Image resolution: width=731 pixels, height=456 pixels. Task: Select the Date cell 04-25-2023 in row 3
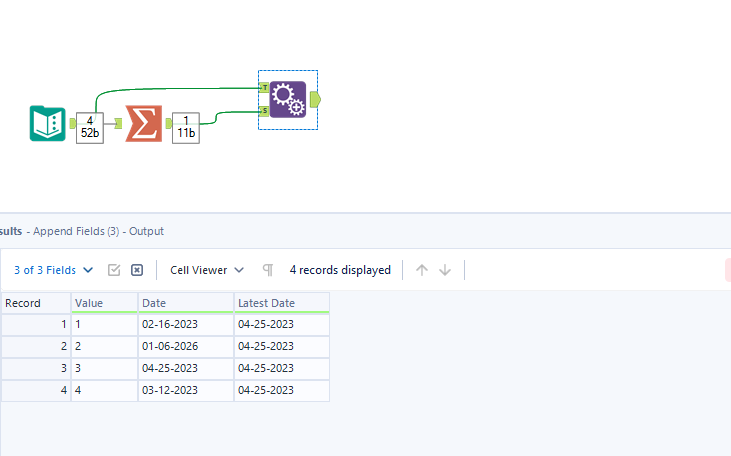[x=186, y=368]
